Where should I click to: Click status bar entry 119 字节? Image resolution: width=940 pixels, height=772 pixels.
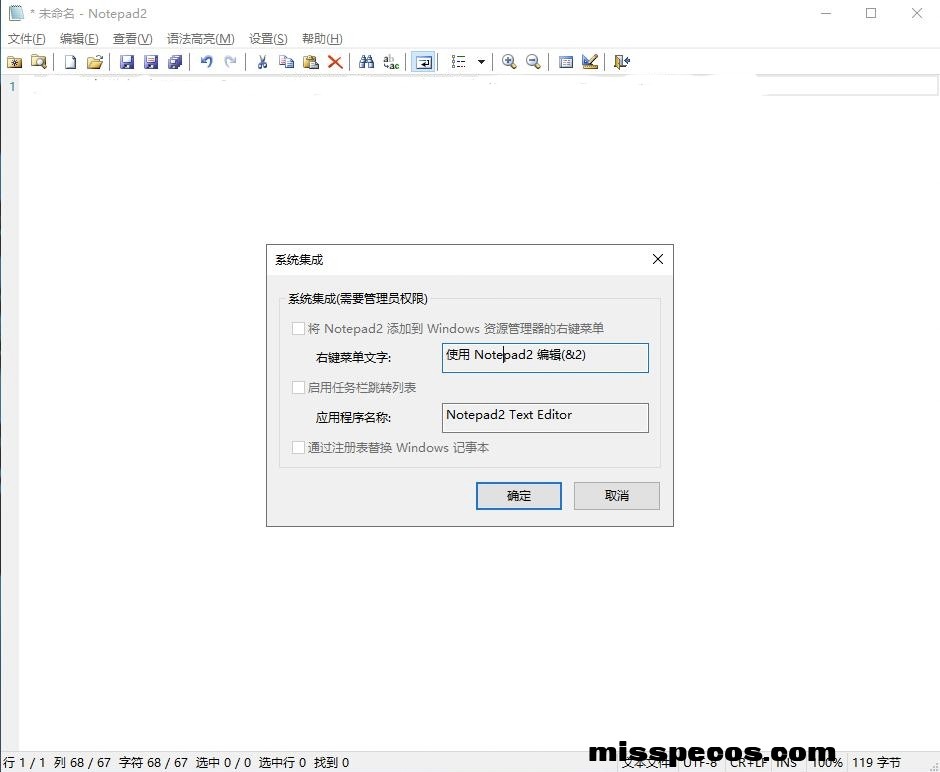[876, 762]
